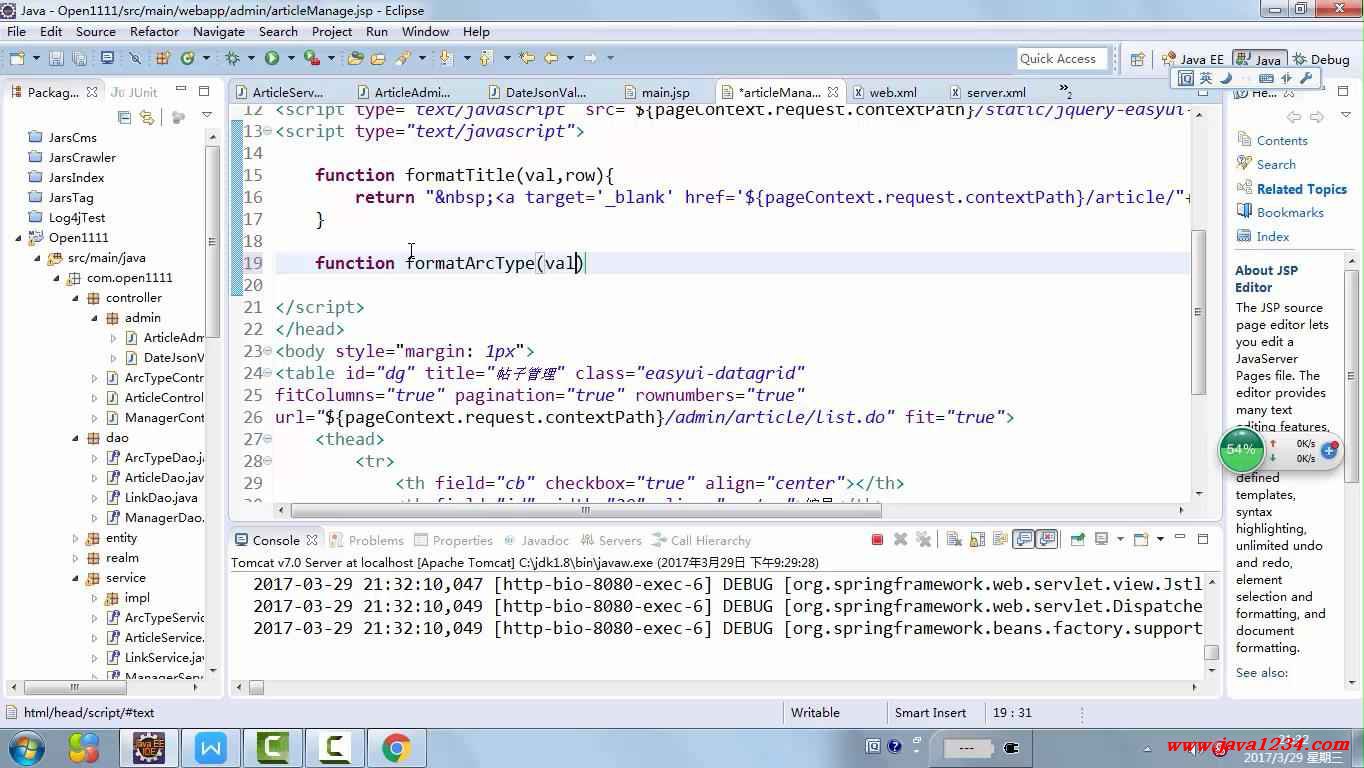Viewport: 1364px width, 768px height.
Task: Select LinkDao.java in the dao package
Action: point(161,498)
